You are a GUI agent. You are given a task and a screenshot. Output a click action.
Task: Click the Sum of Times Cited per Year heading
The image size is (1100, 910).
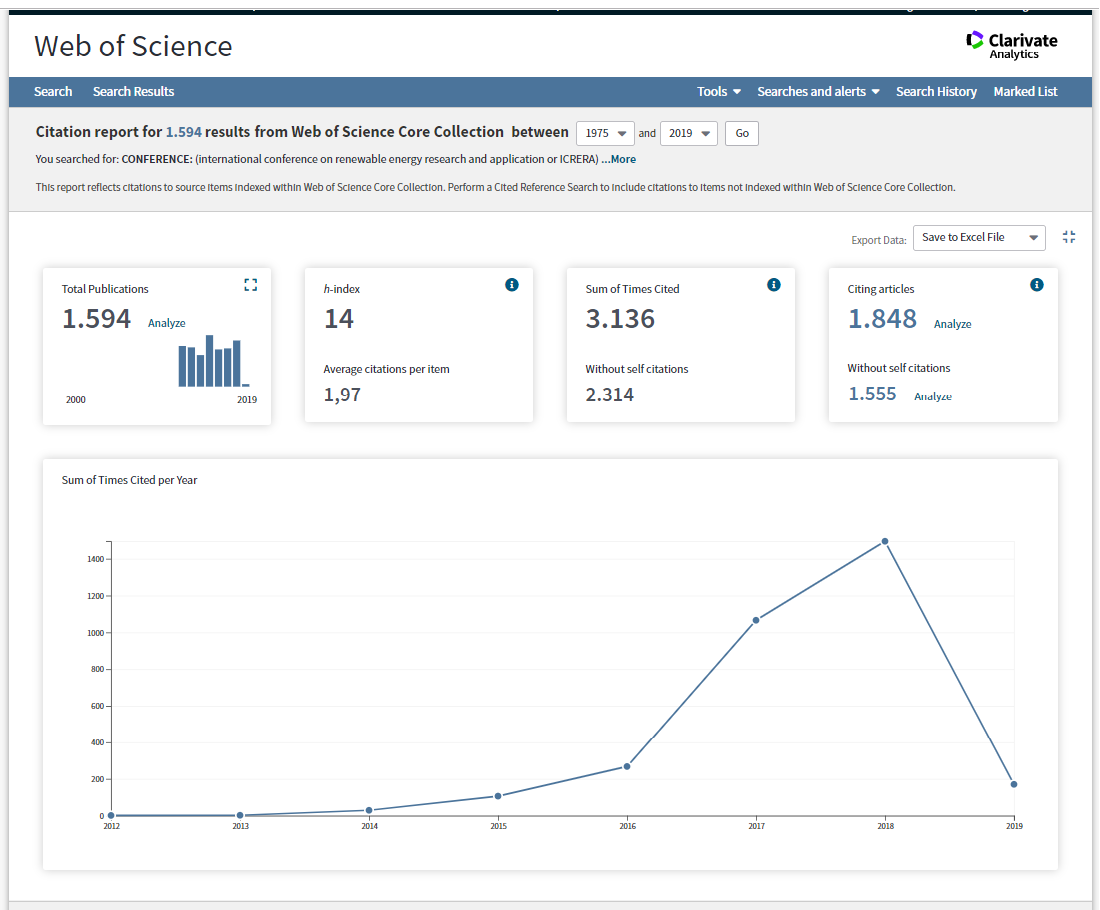click(x=130, y=480)
